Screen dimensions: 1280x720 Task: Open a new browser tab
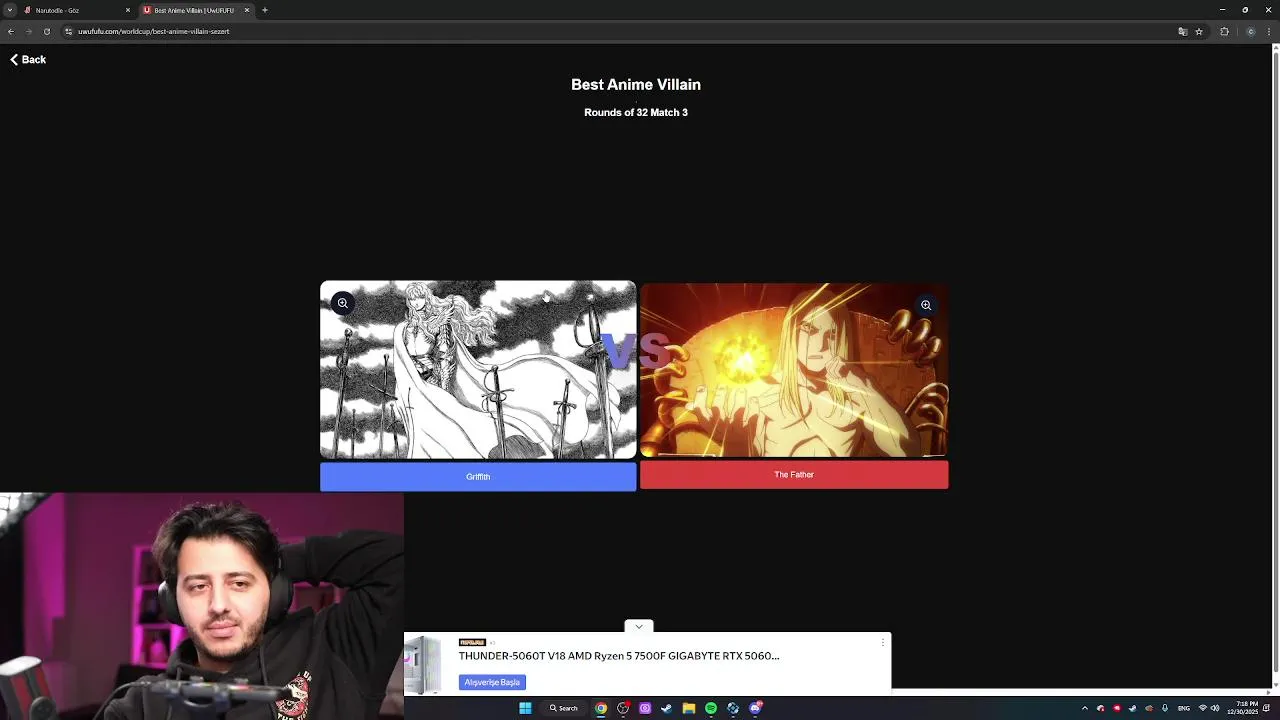265,10
